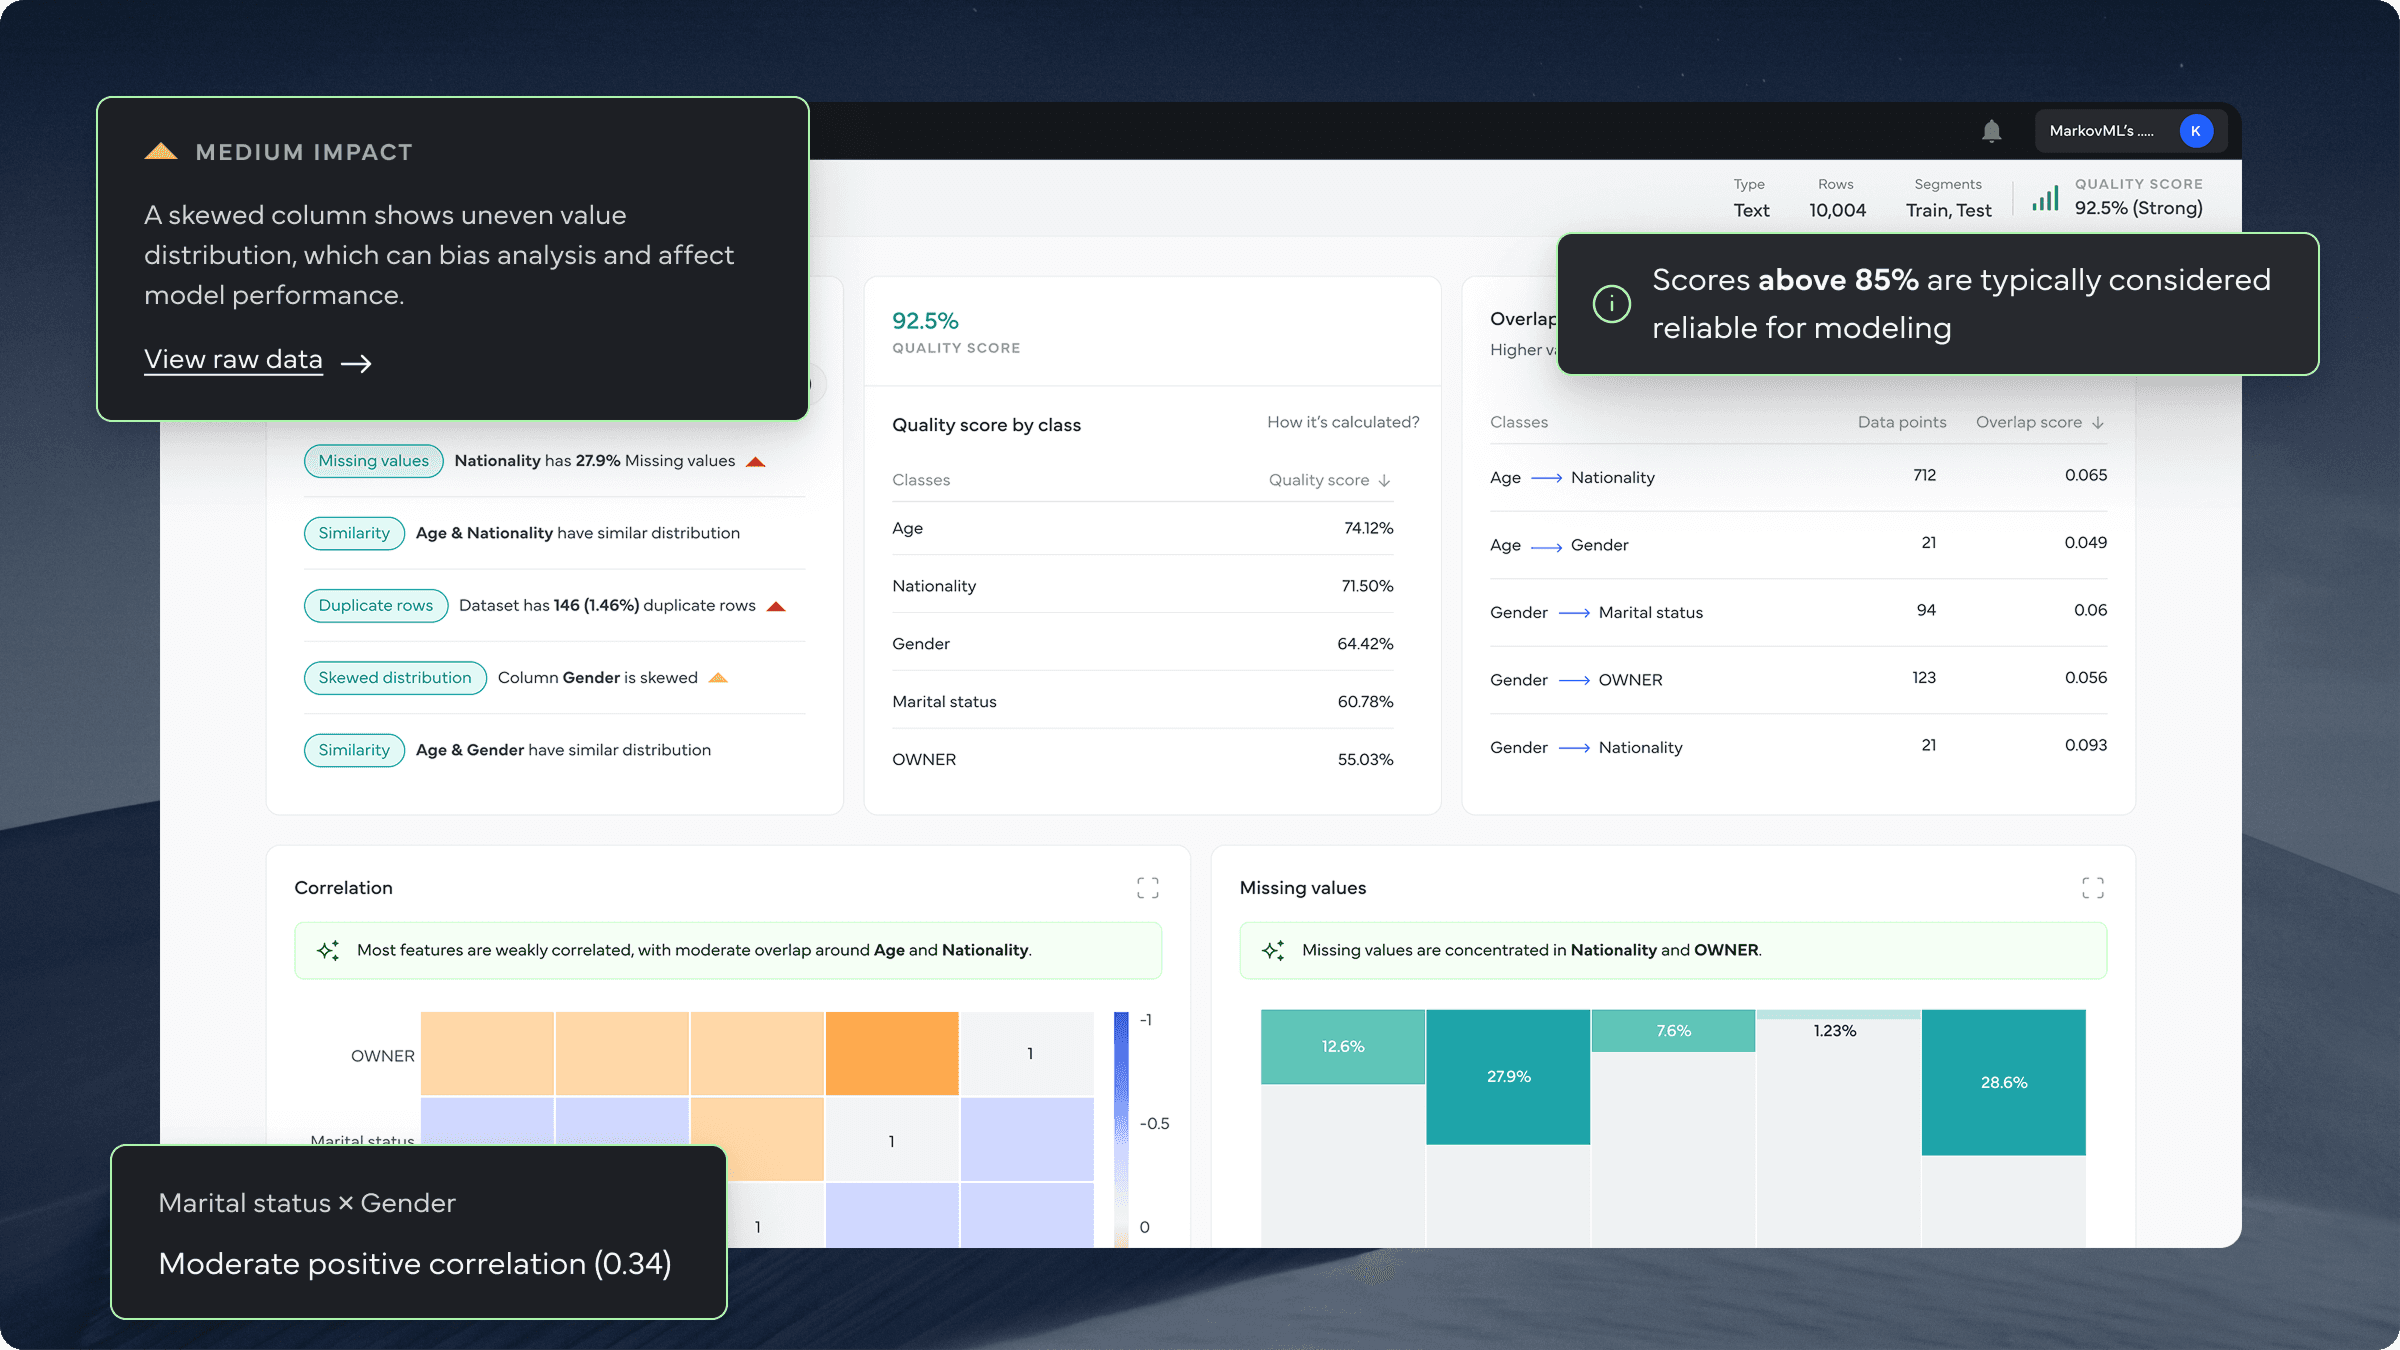Click How it's calculated? link

(1342, 423)
